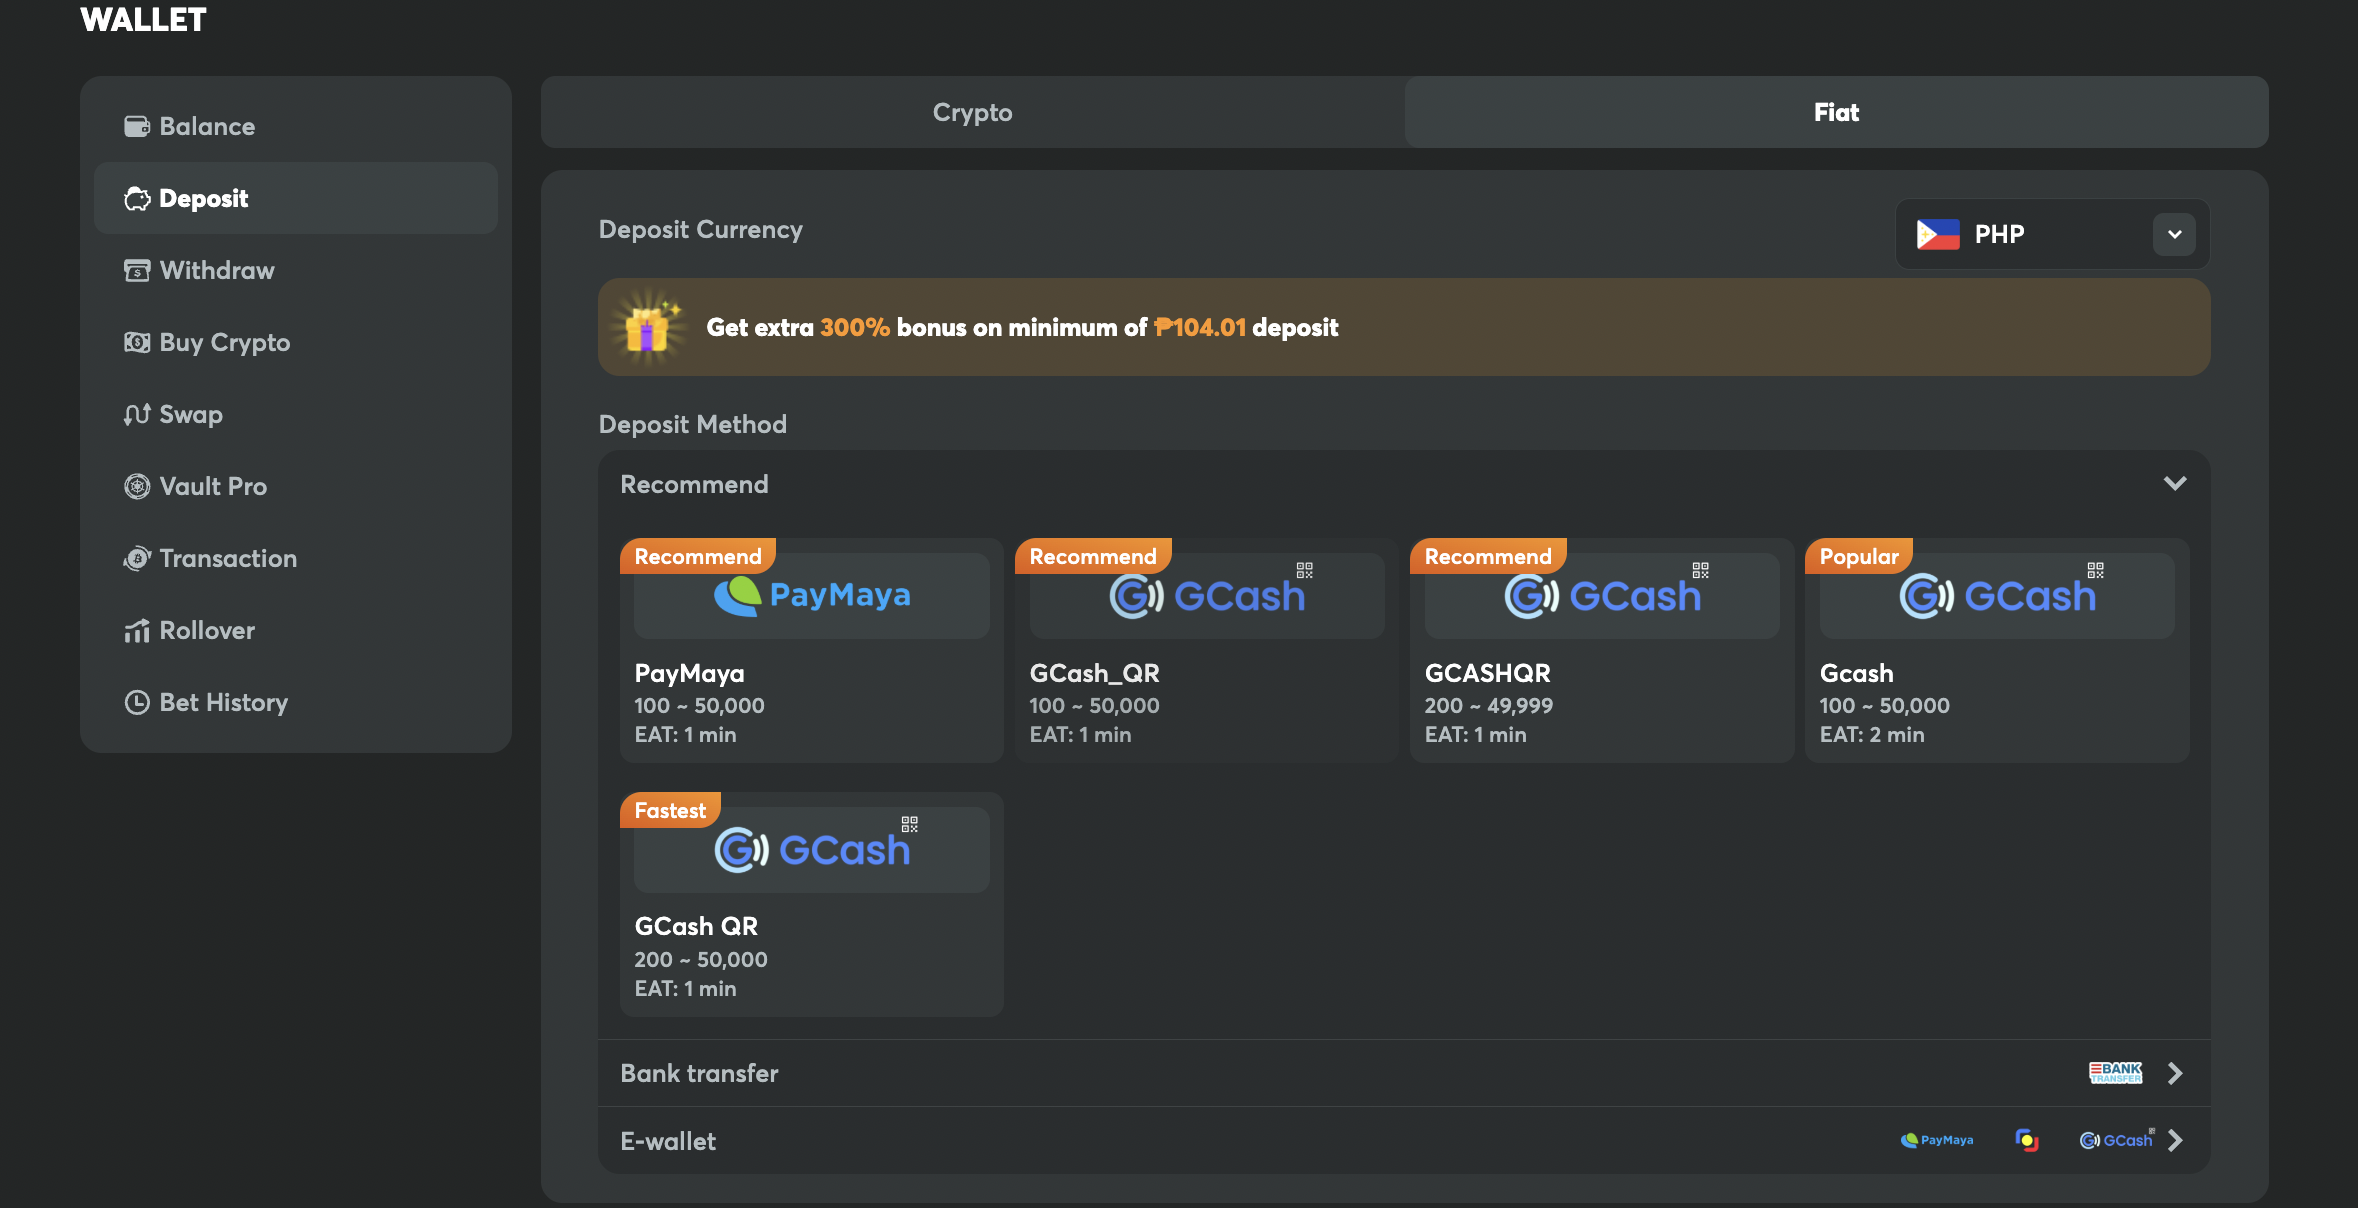Collapse the Recommend section chevron
Image resolution: width=2358 pixels, height=1208 pixels.
pyautogui.click(x=2175, y=484)
